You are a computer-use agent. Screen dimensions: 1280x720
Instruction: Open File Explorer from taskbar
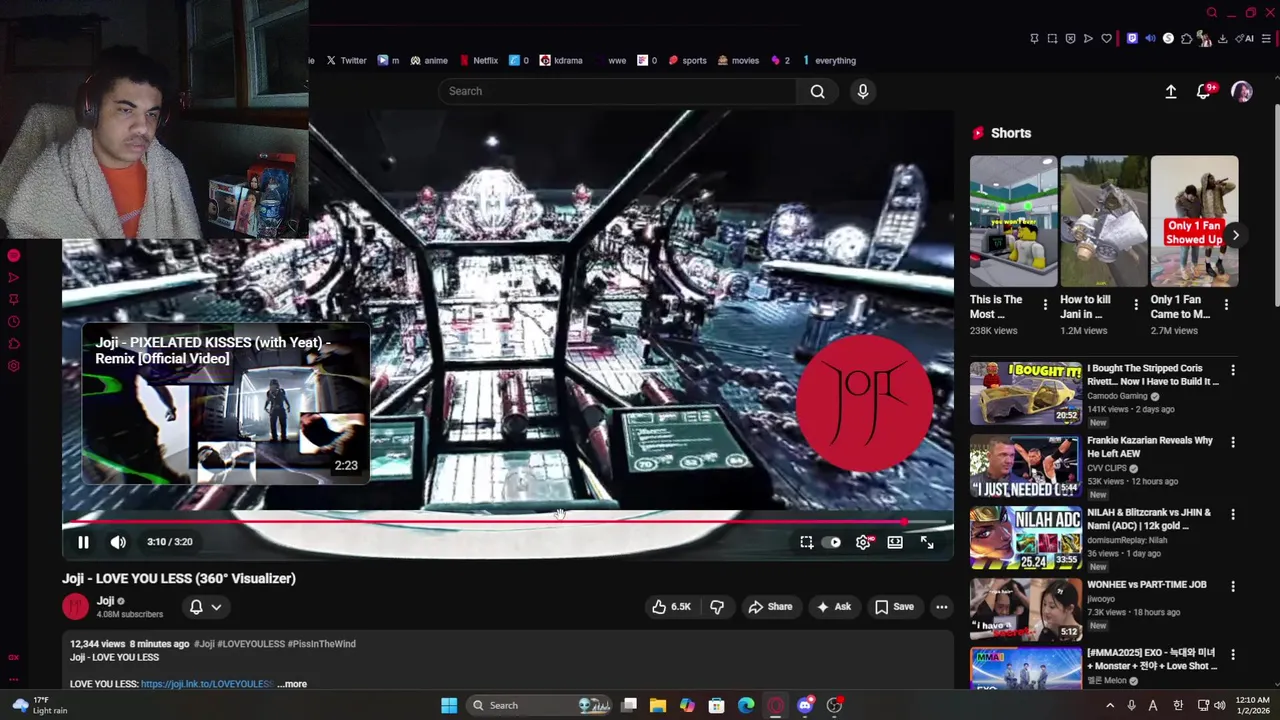(657, 706)
